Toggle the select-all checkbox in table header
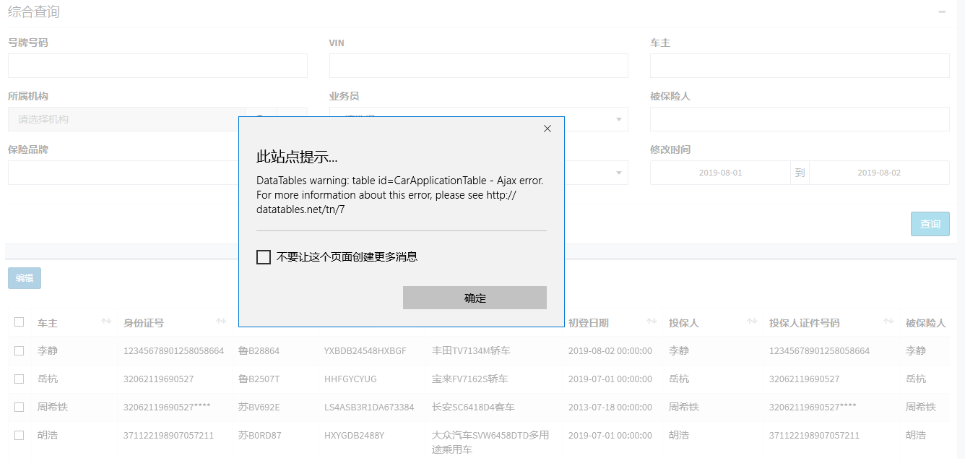The image size is (966, 465). pos(19,322)
